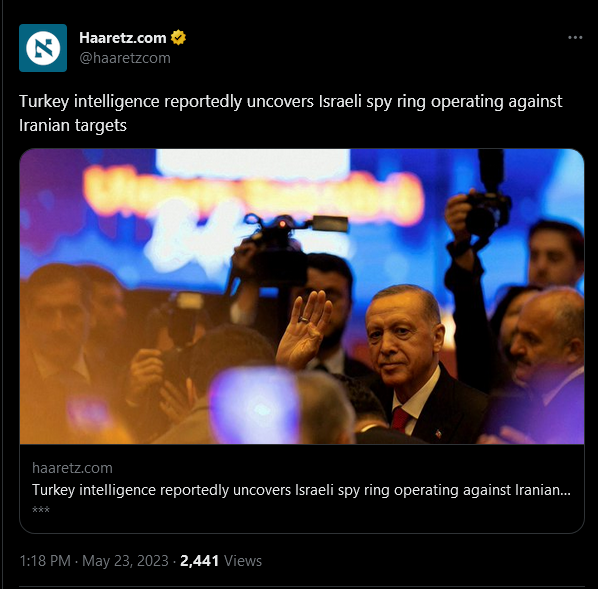598x589 pixels.
Task: Click the asterisks description under card headline
Action: point(41,510)
